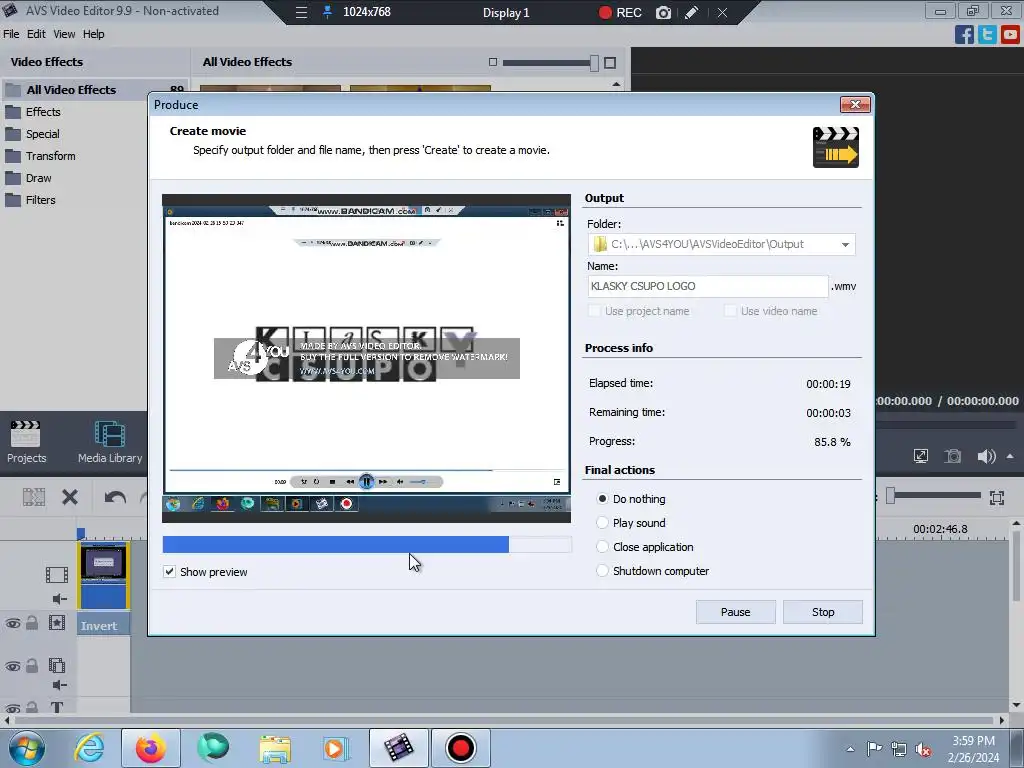Click the full screen preview icon
Image resolution: width=1024 pixels, height=768 pixels.
click(920, 456)
